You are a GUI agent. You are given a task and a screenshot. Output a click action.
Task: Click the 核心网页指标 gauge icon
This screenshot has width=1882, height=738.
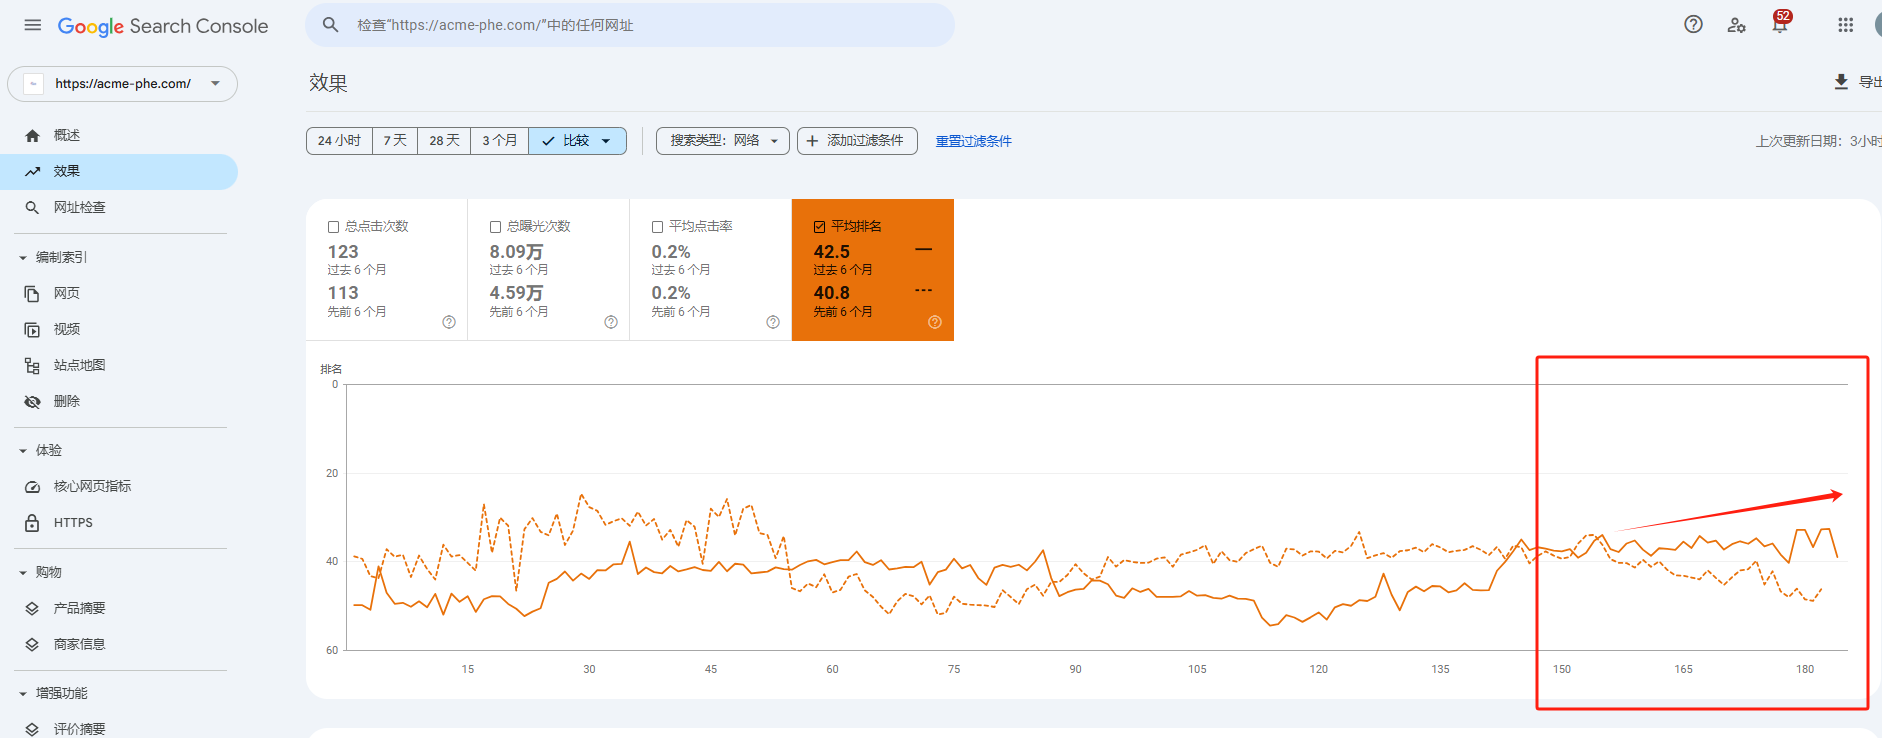pyautogui.click(x=32, y=486)
